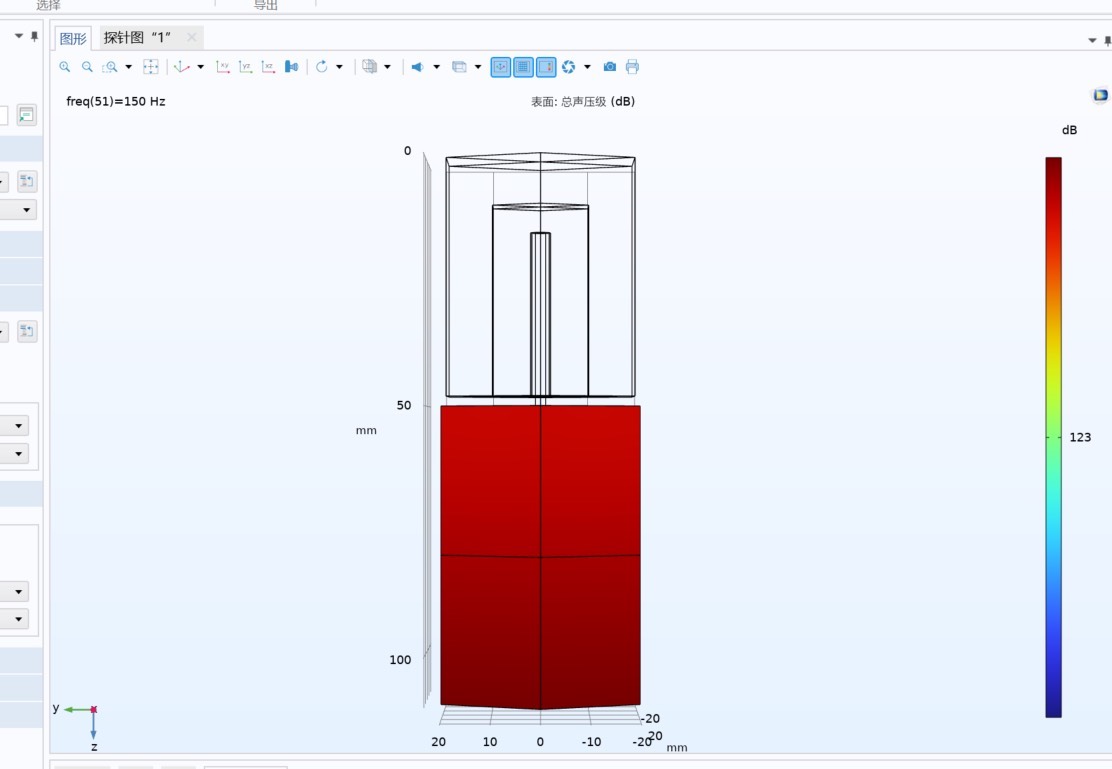This screenshot has height=769, width=1112.
Task: Click the thin inner rod in the wireframe
Action: [540, 314]
